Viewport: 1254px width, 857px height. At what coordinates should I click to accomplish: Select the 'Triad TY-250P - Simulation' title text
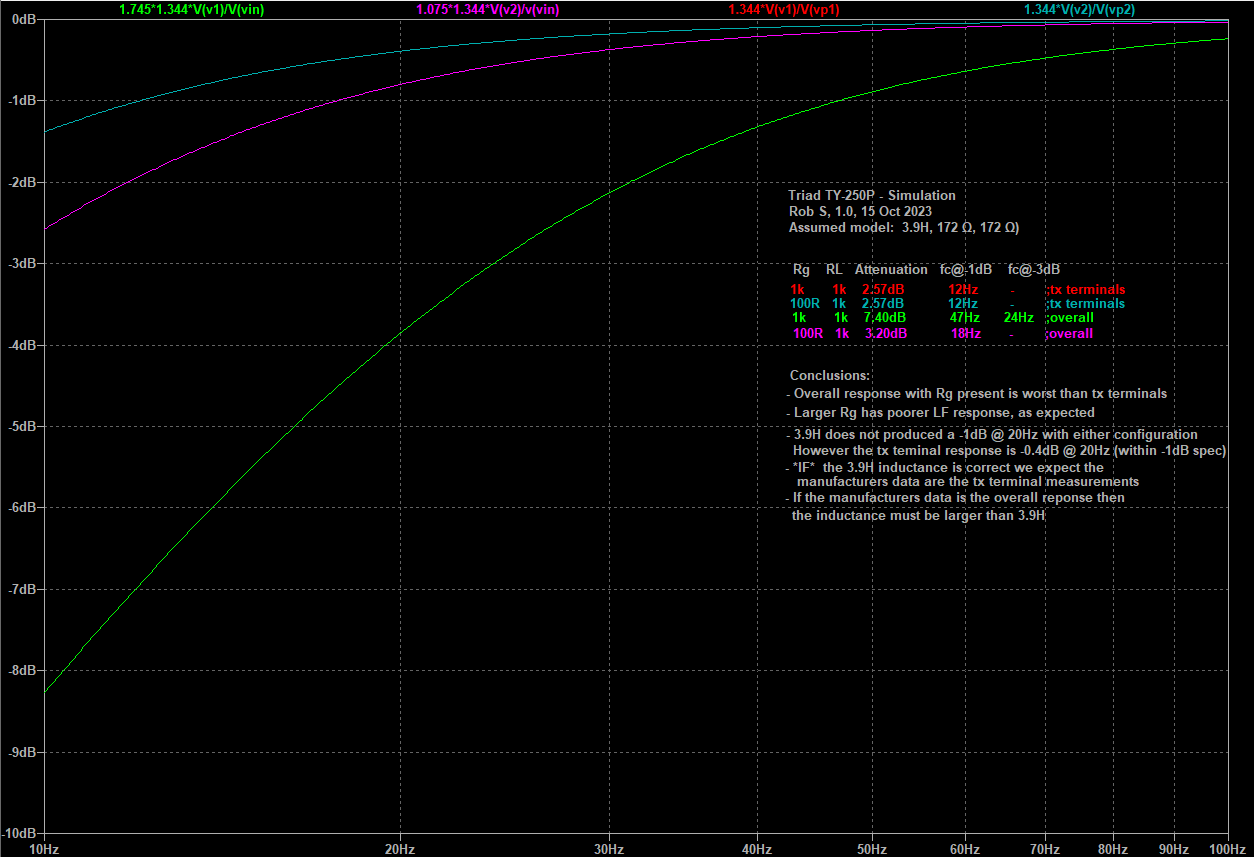pyautogui.click(x=872, y=196)
